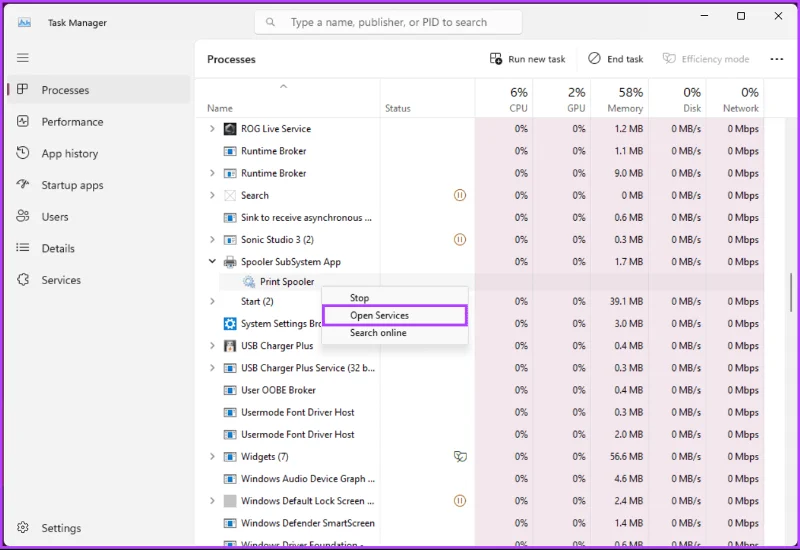Screen dimensions: 800x550
Task: Click efficiency leaf icon on Widgets row
Action: (x=460, y=456)
